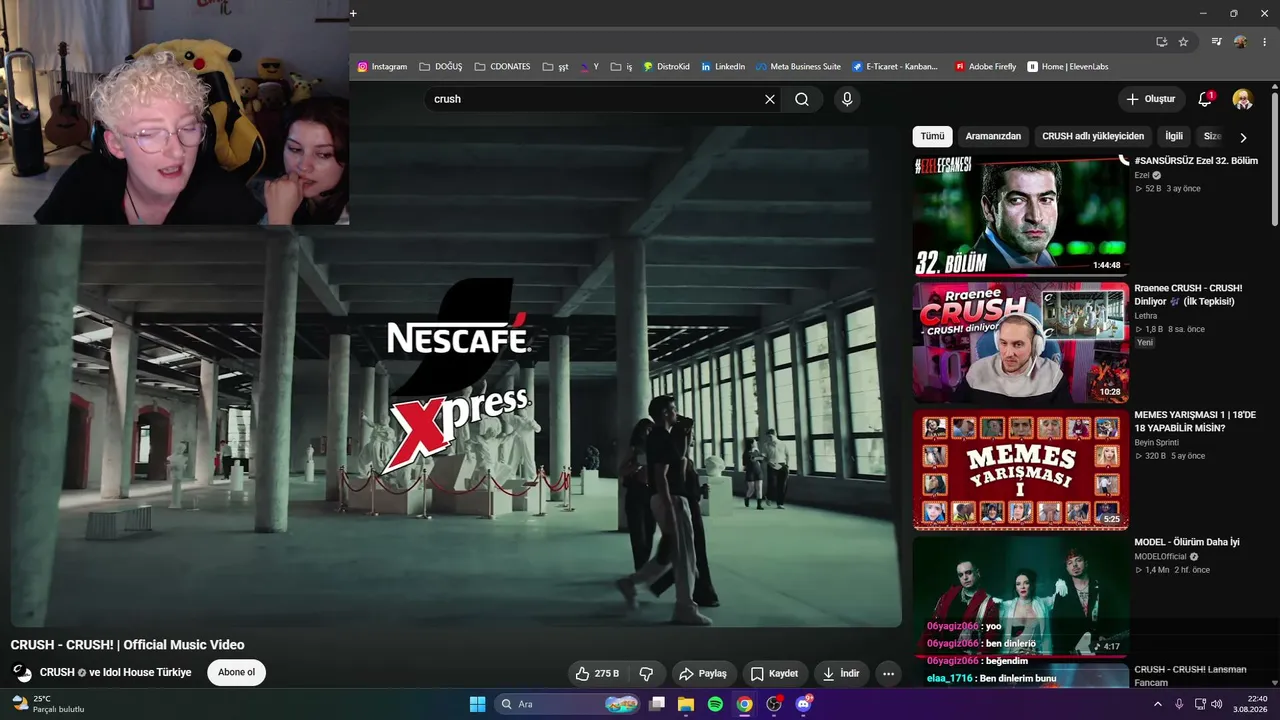Open the Adobe Firefly bookmark
This screenshot has height=720, width=1280.
coord(985,67)
